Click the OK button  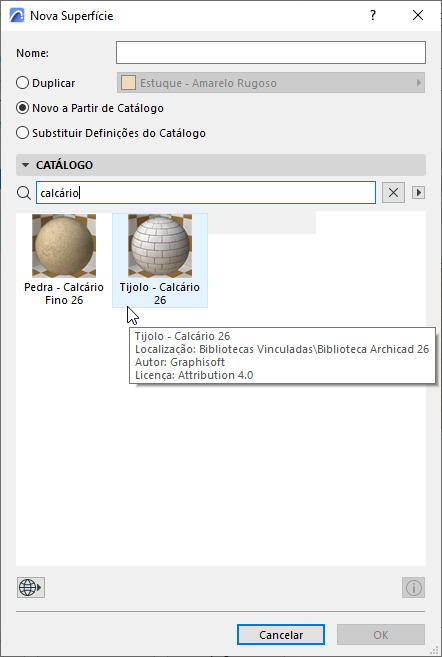(381, 635)
